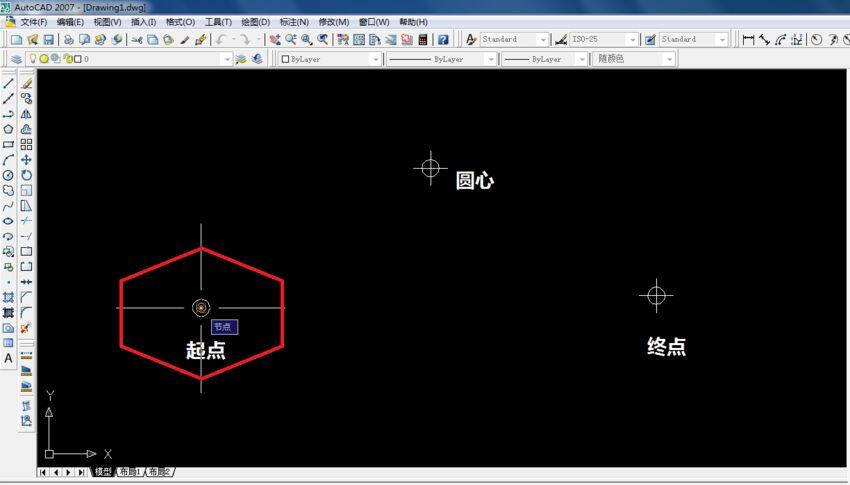Select the Ellipse tool
850x485 pixels.
click(8, 221)
